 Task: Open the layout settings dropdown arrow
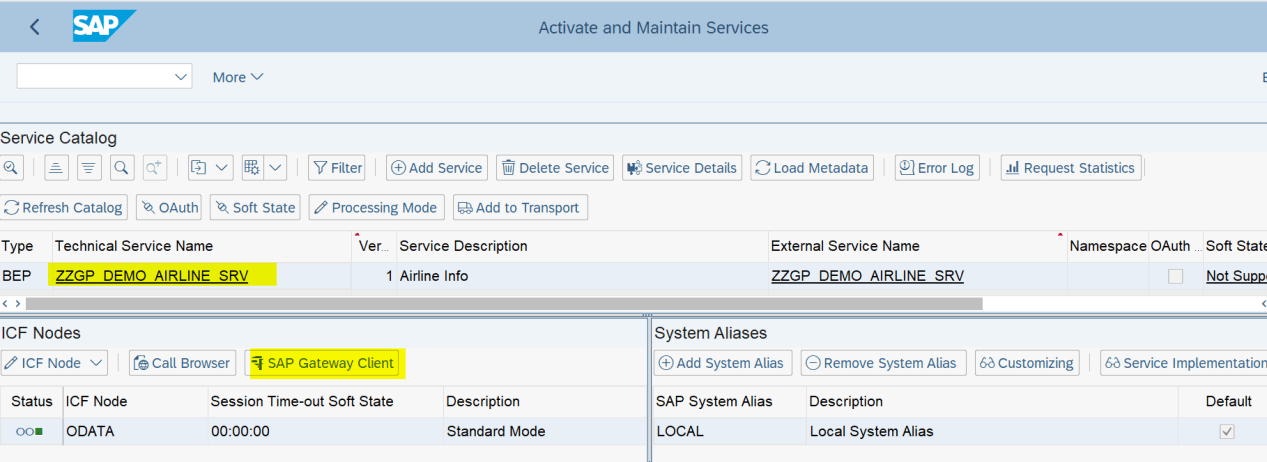pos(275,168)
